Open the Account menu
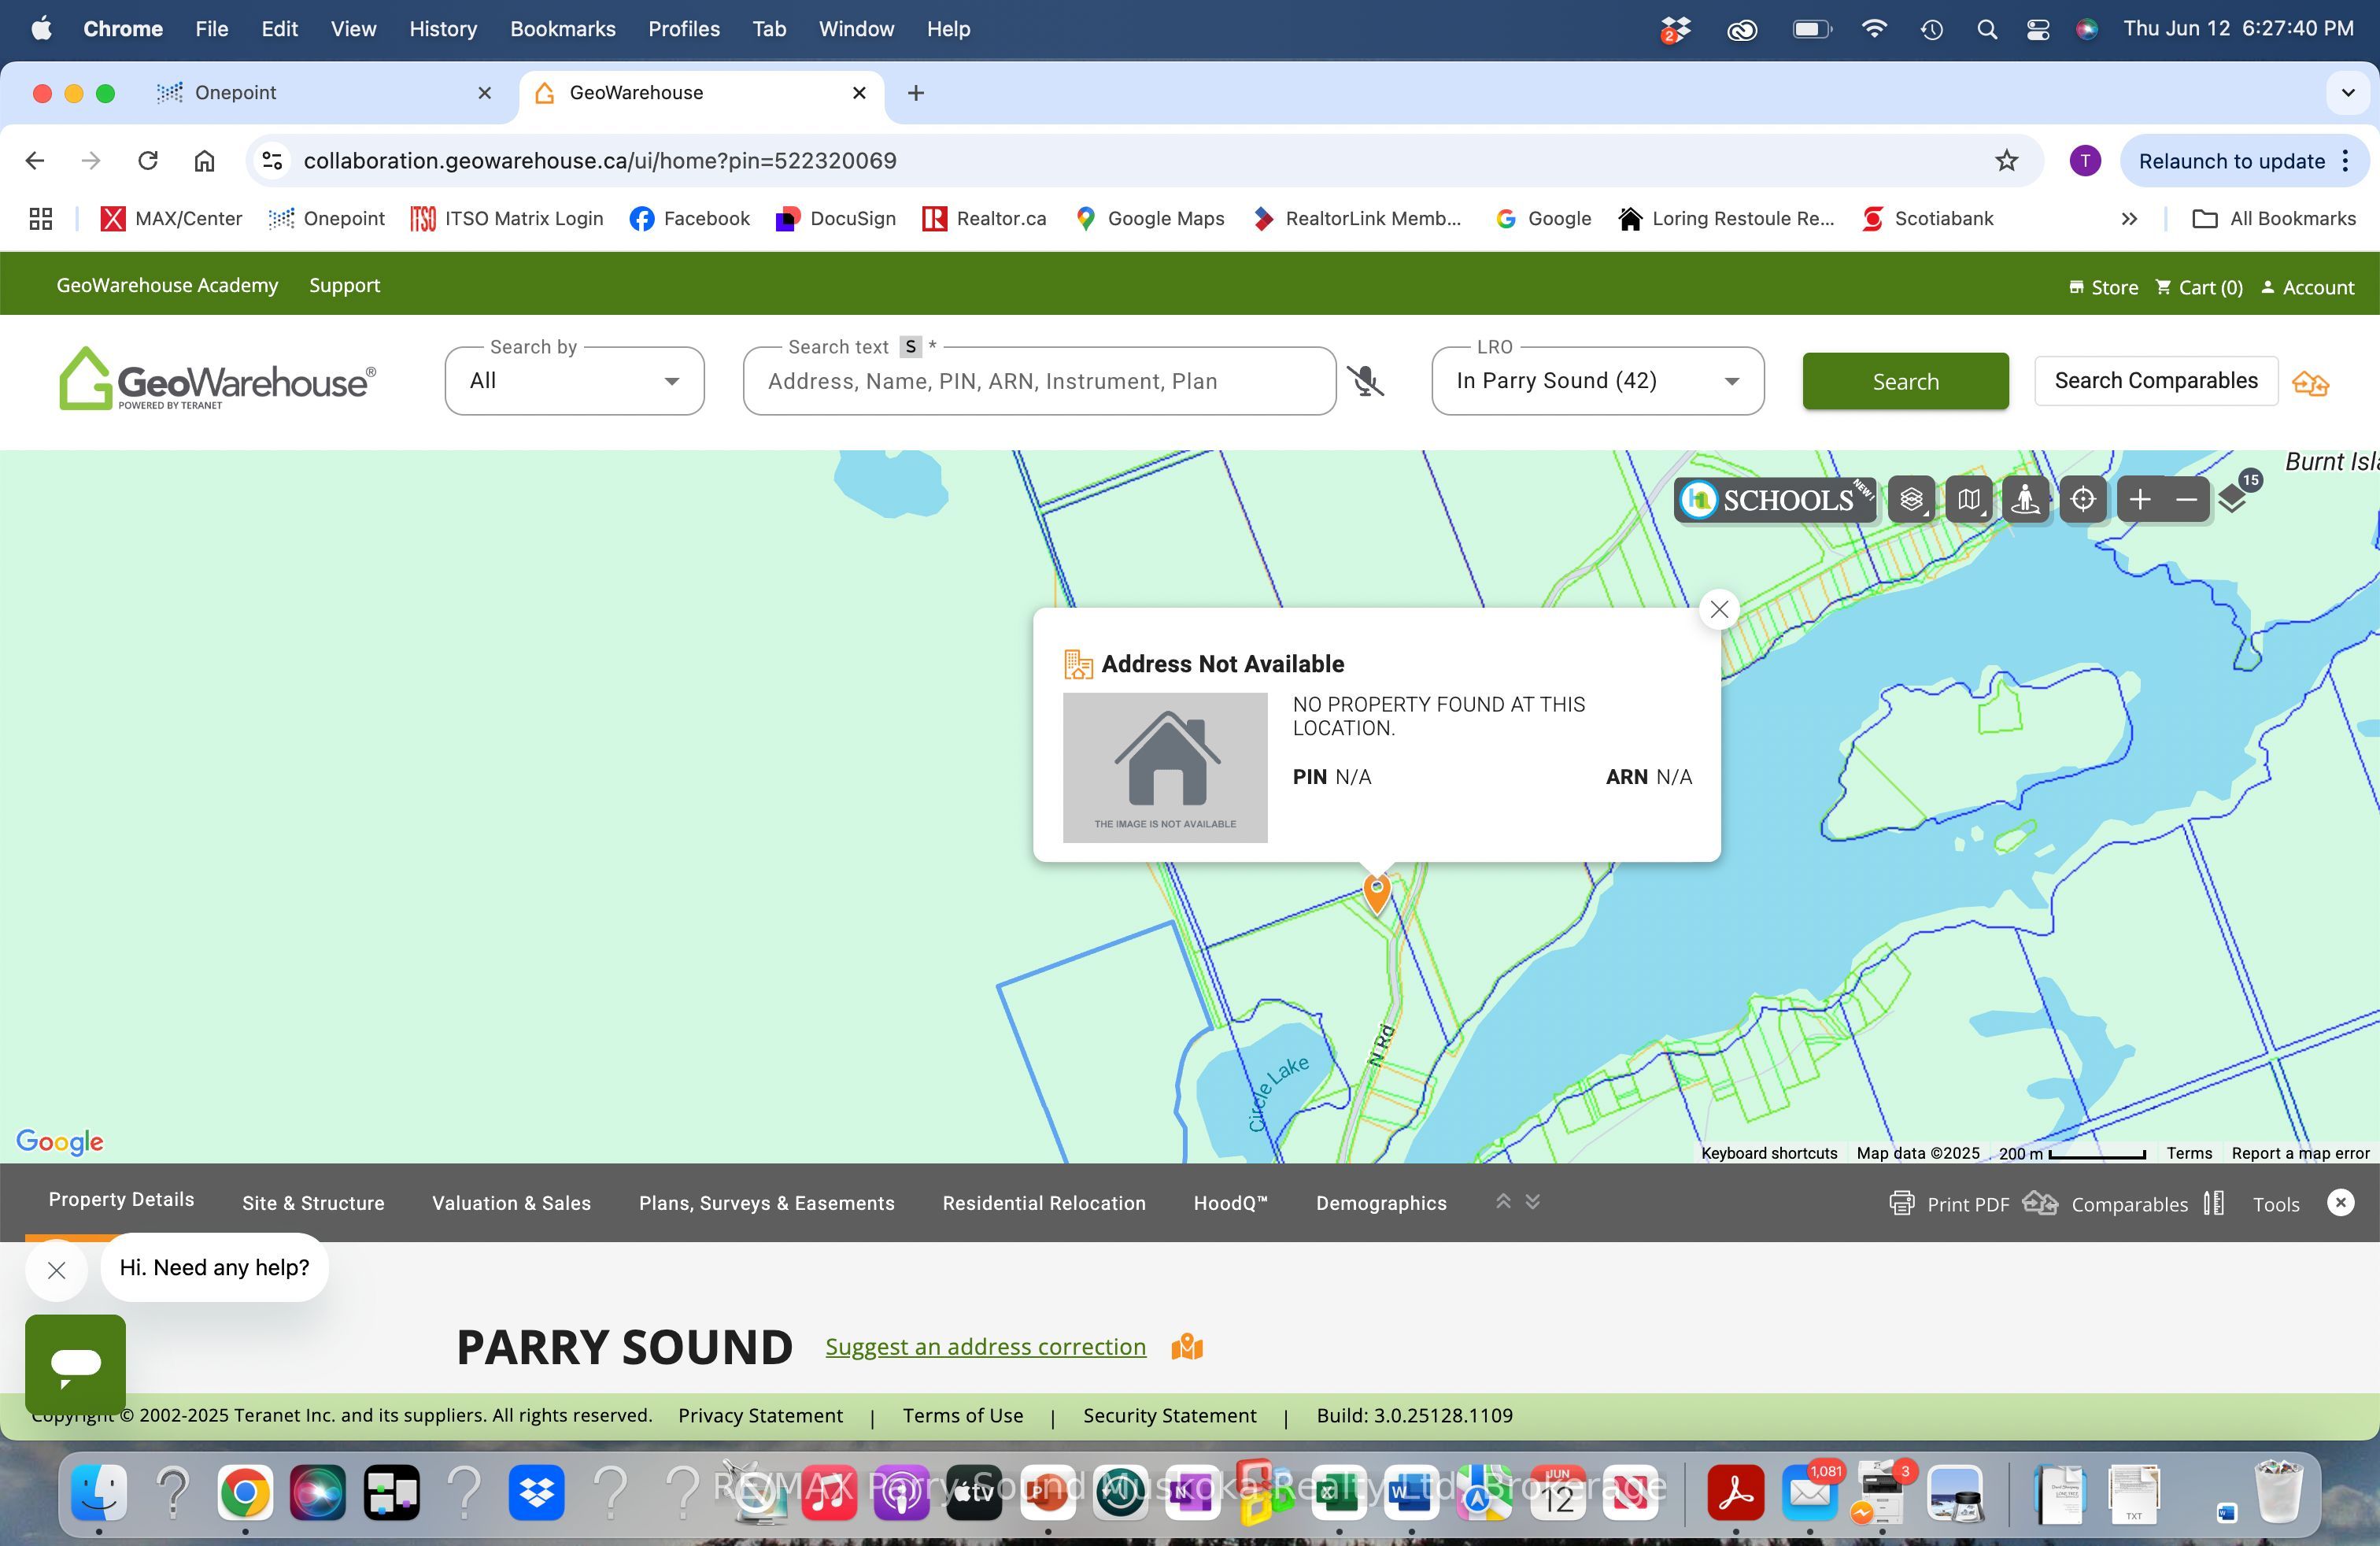Image resolution: width=2380 pixels, height=1546 pixels. pos(2308,287)
